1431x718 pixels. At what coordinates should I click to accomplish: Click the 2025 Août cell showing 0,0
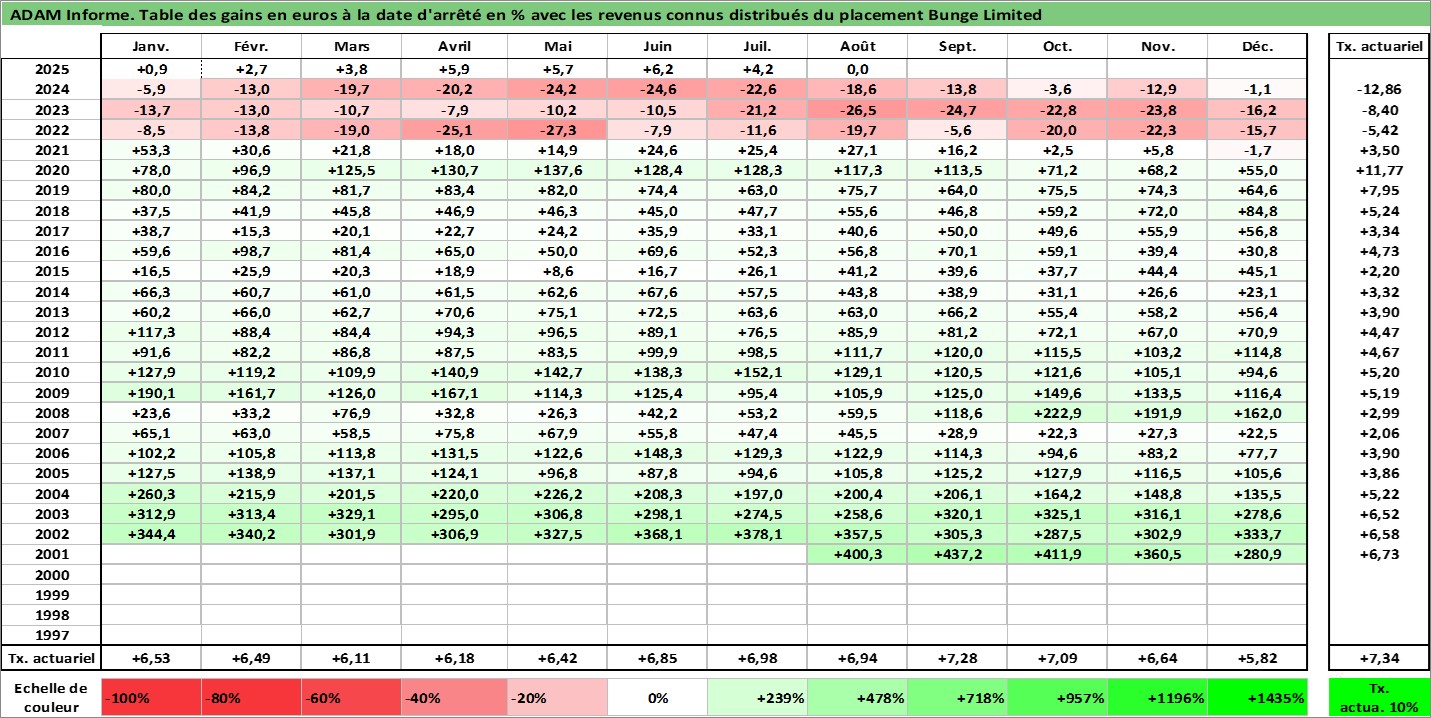point(857,70)
